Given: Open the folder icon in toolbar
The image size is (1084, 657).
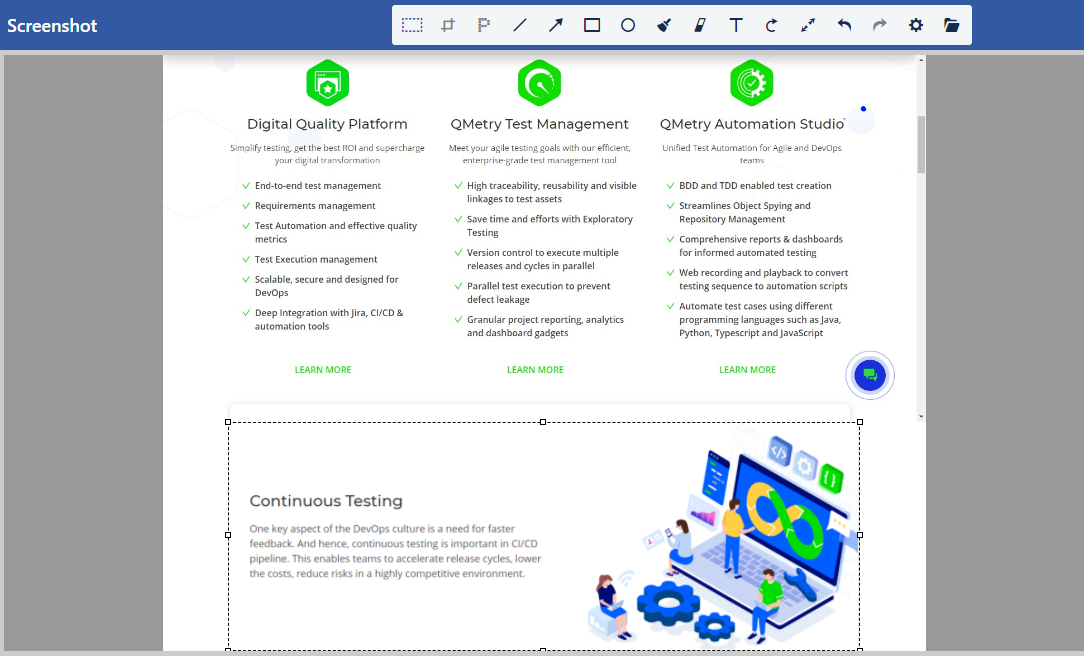Looking at the screenshot, I should click(x=952, y=25).
